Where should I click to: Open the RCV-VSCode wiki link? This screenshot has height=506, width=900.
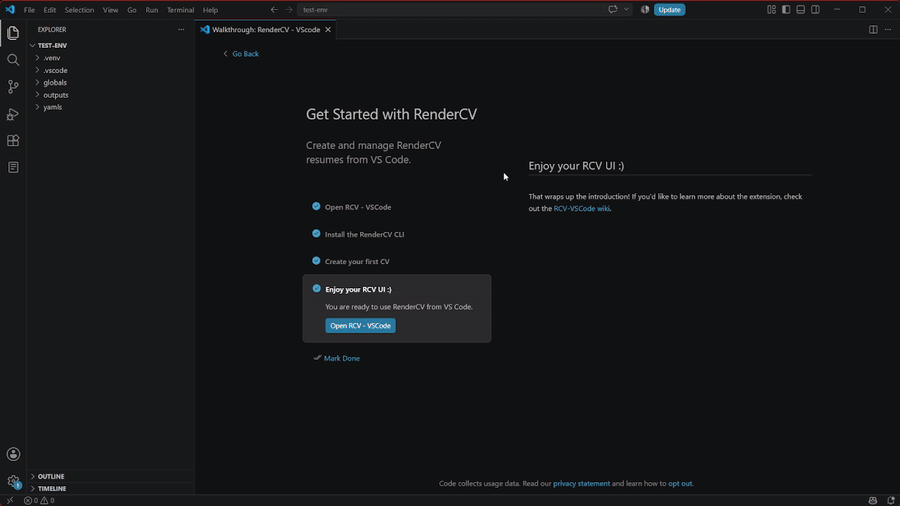point(581,208)
